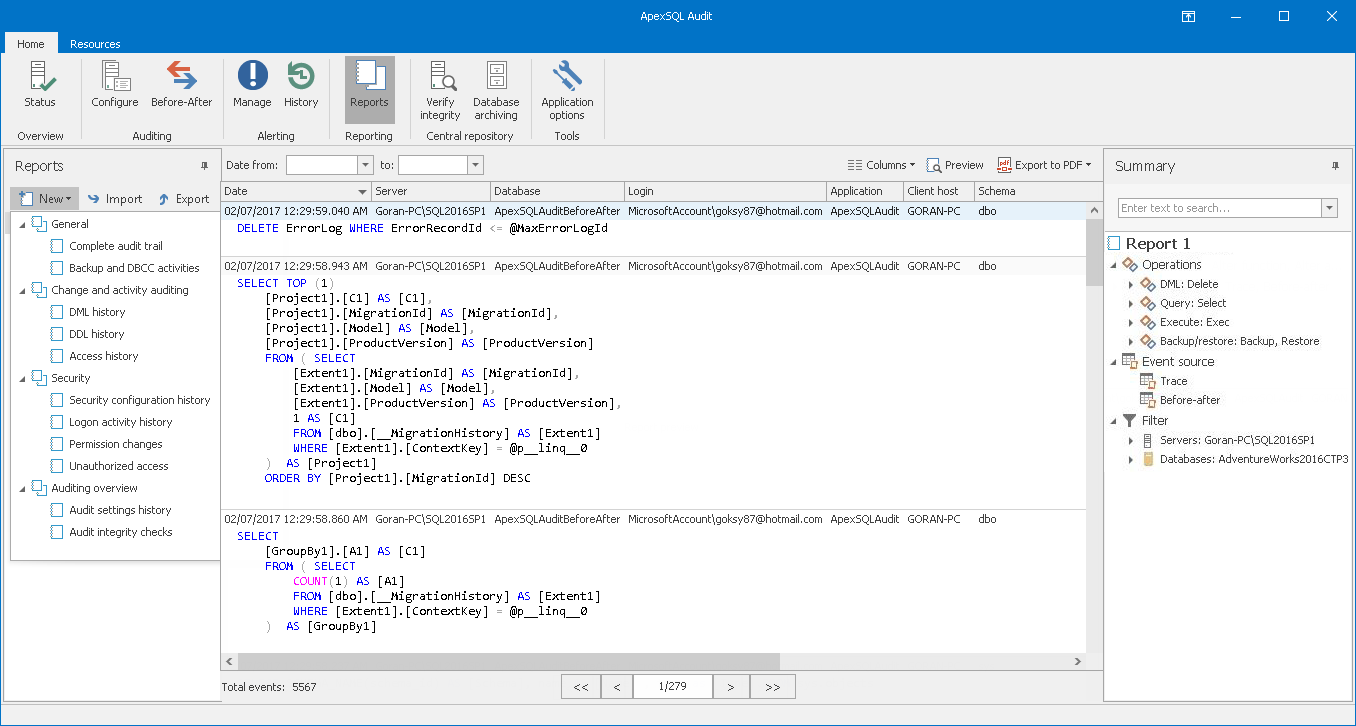
Task: Switch to the Resources ribbon tab
Action: tap(95, 44)
